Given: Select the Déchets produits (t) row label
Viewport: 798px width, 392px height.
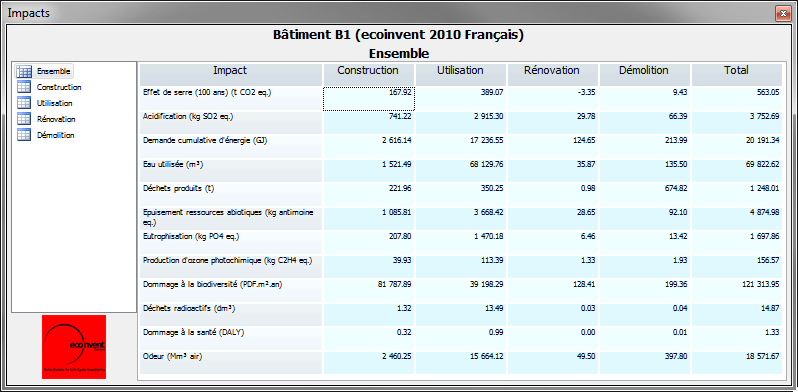Looking at the screenshot, I should 179,188.
